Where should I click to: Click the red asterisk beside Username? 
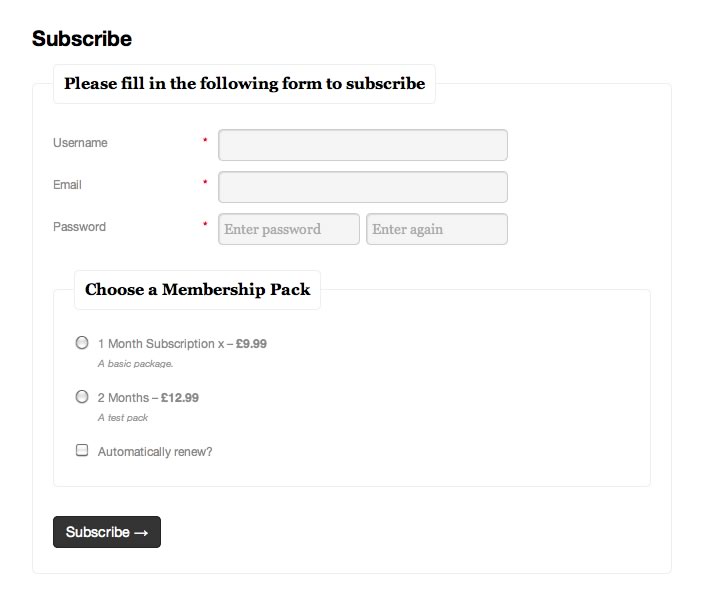(205, 141)
